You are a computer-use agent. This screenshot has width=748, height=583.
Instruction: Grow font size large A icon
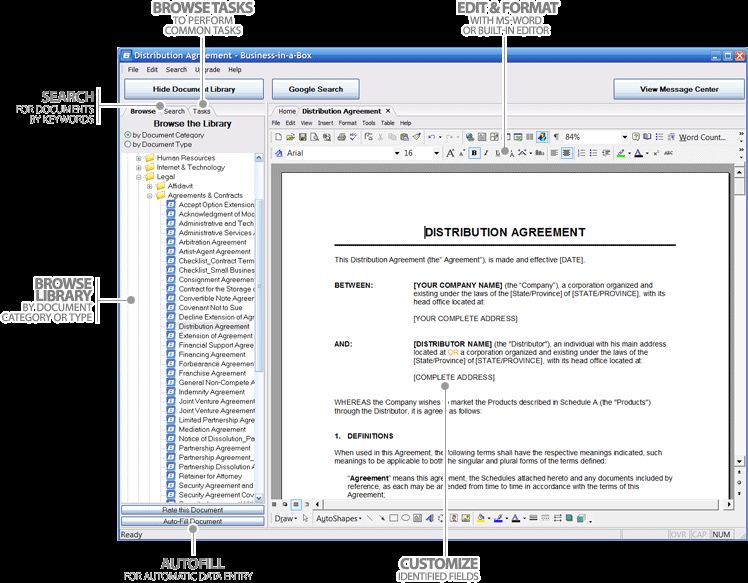[450, 153]
